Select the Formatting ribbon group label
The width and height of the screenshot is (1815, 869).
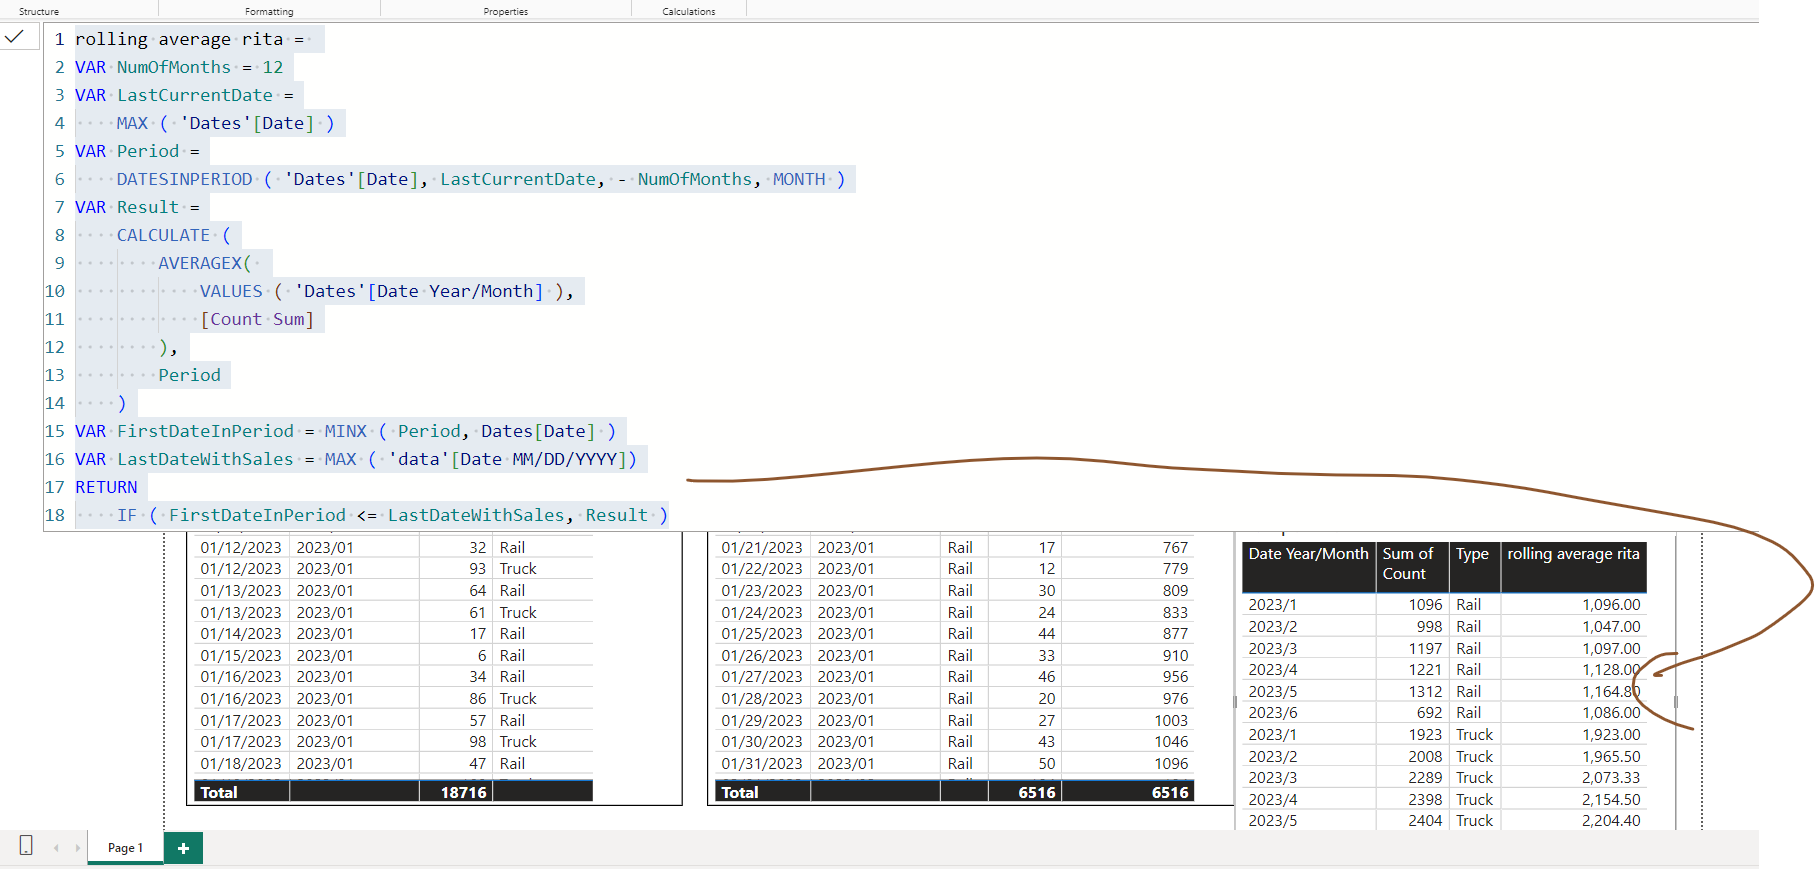[x=269, y=11]
